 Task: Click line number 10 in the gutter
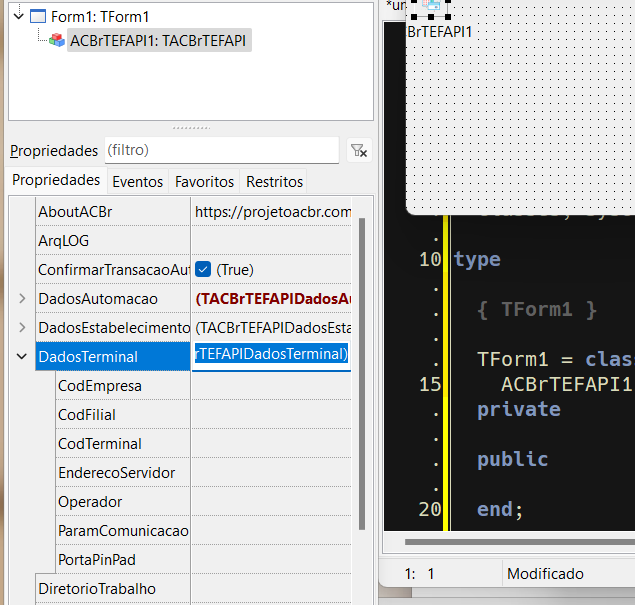(430, 259)
